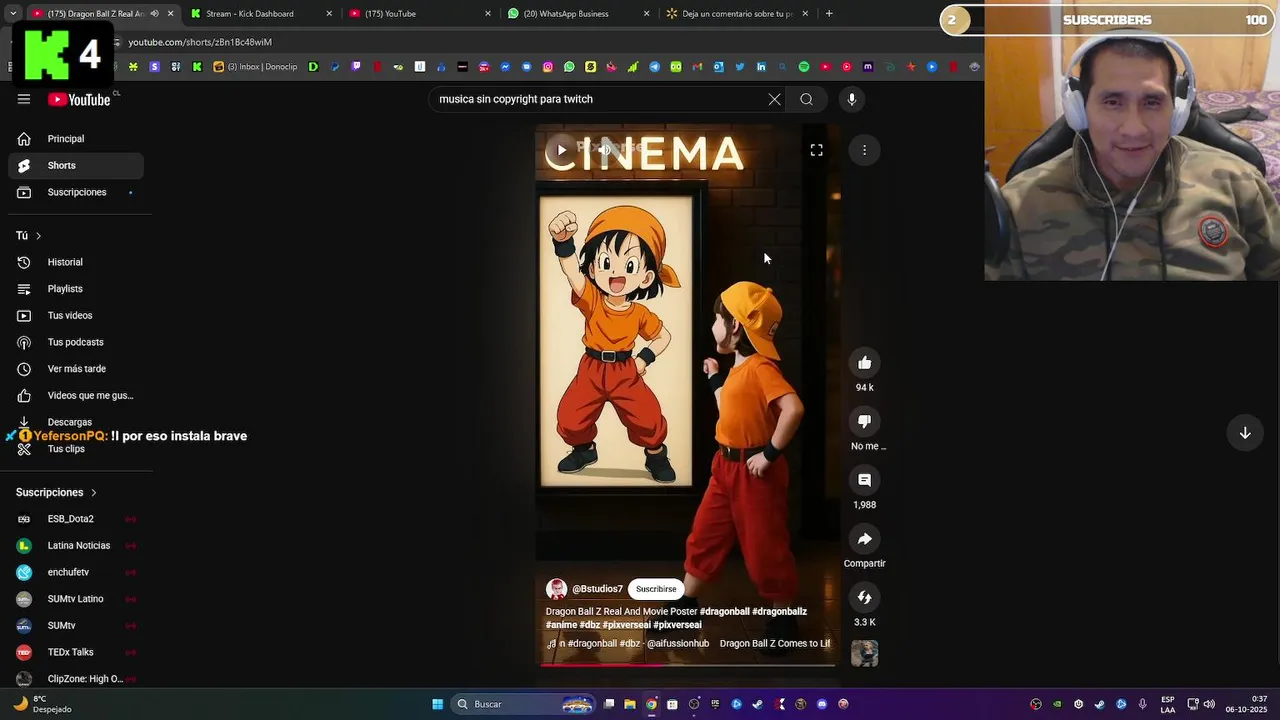Open Ver más tarde list
This screenshot has width=1280, height=720.
76,369
